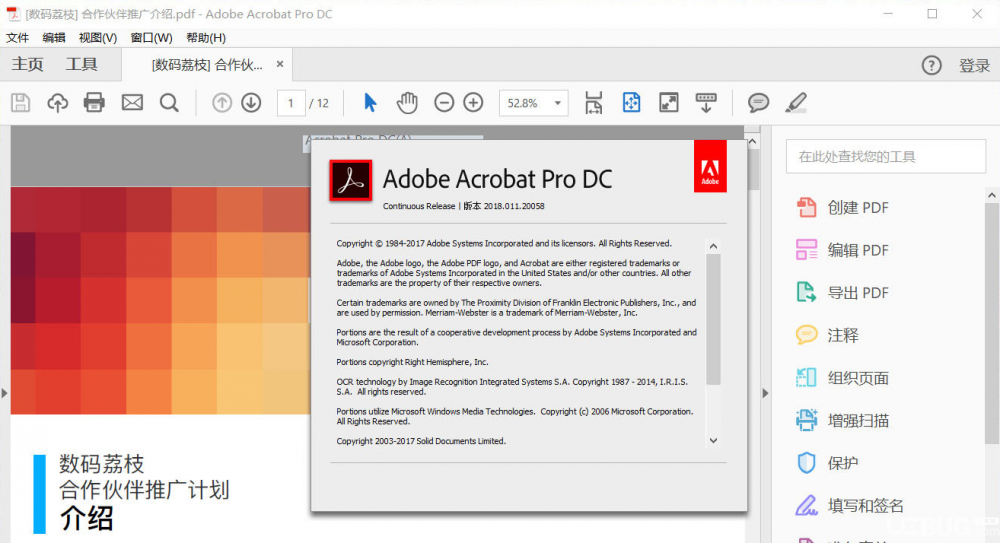
Task: Switch to the 工具 tab
Action: (x=82, y=64)
